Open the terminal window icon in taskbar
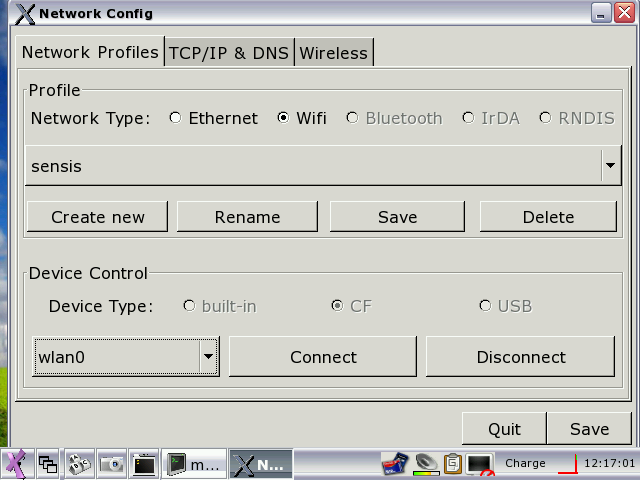This screenshot has height=480, width=640. coord(144,463)
